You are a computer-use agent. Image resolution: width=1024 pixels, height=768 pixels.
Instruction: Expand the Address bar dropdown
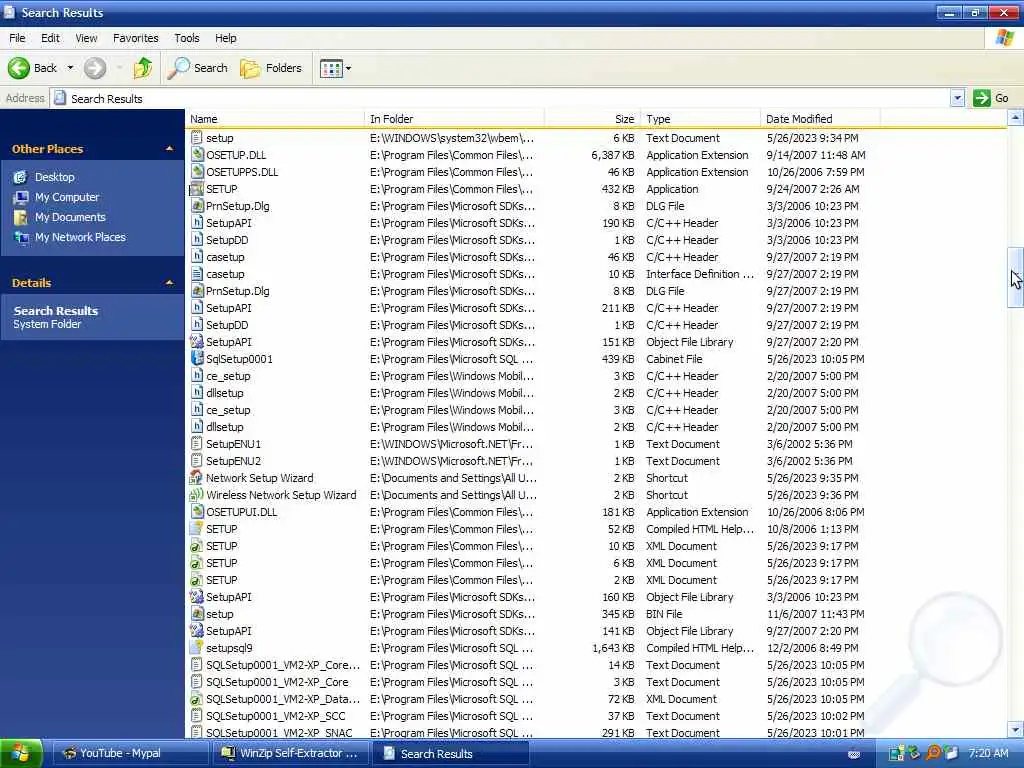(957, 99)
